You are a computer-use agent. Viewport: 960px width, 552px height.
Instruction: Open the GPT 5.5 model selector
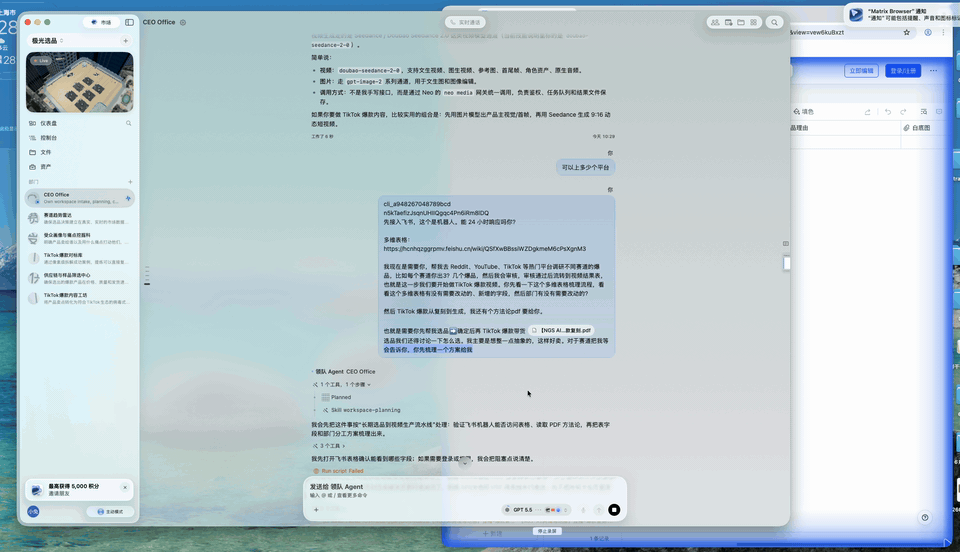[x=523, y=510]
